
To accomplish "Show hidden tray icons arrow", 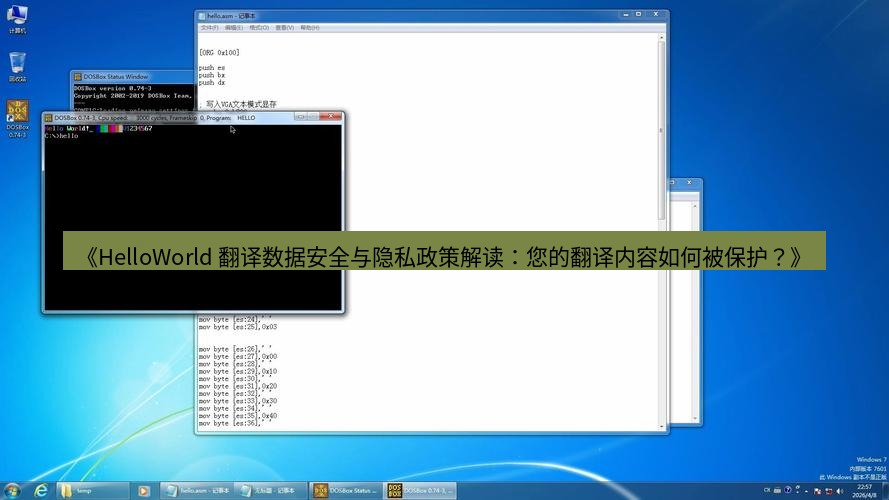I will pos(806,491).
